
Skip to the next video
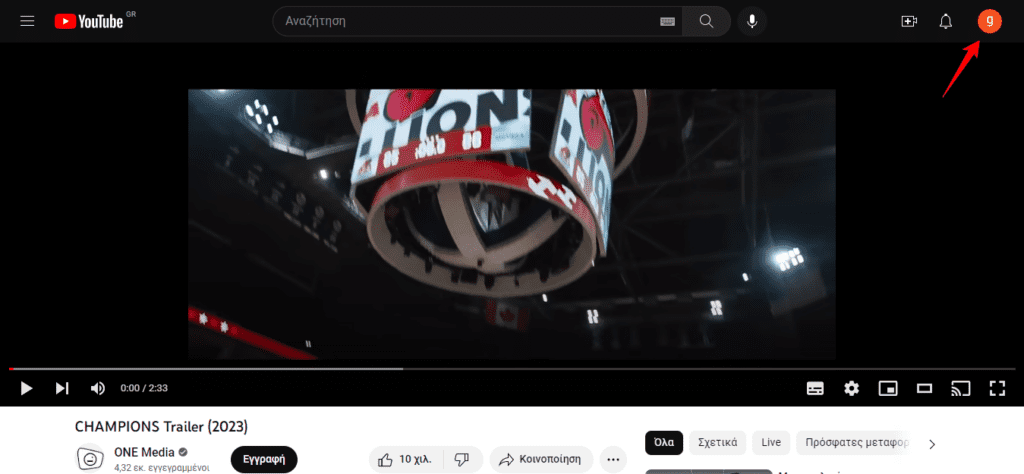pos(62,388)
